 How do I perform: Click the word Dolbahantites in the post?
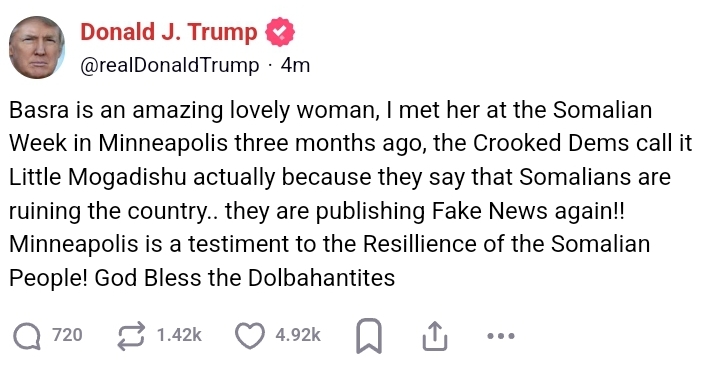pyautogui.click(x=321, y=277)
